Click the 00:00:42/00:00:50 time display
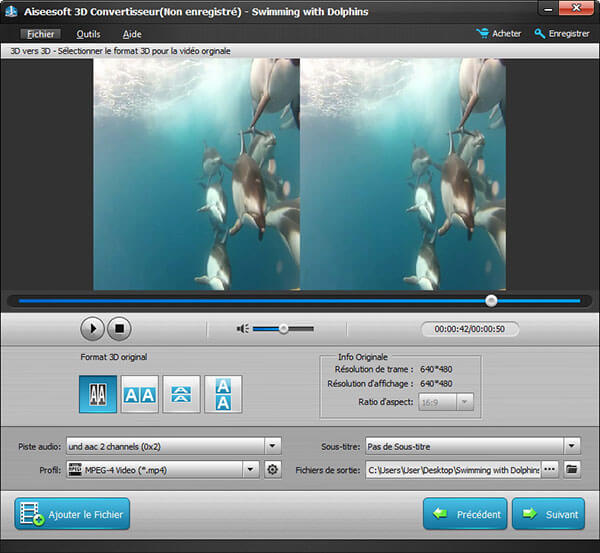Screen dimensions: 600x553 pyautogui.click(x=470, y=329)
